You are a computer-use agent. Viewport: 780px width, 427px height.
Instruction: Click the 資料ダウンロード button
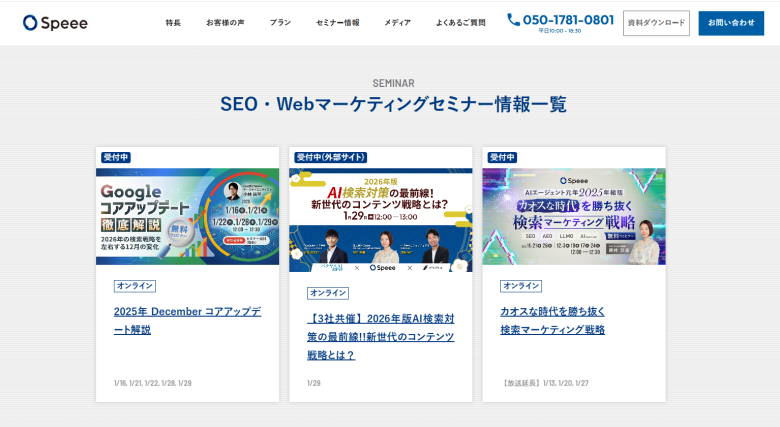[x=656, y=23]
